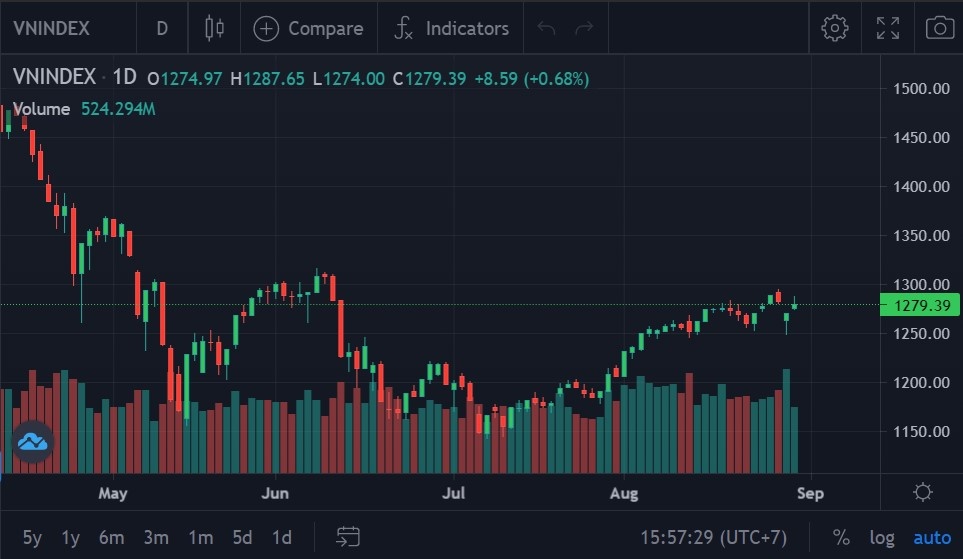Open the D interval dropdown
The image size is (963, 559).
coord(162,28)
